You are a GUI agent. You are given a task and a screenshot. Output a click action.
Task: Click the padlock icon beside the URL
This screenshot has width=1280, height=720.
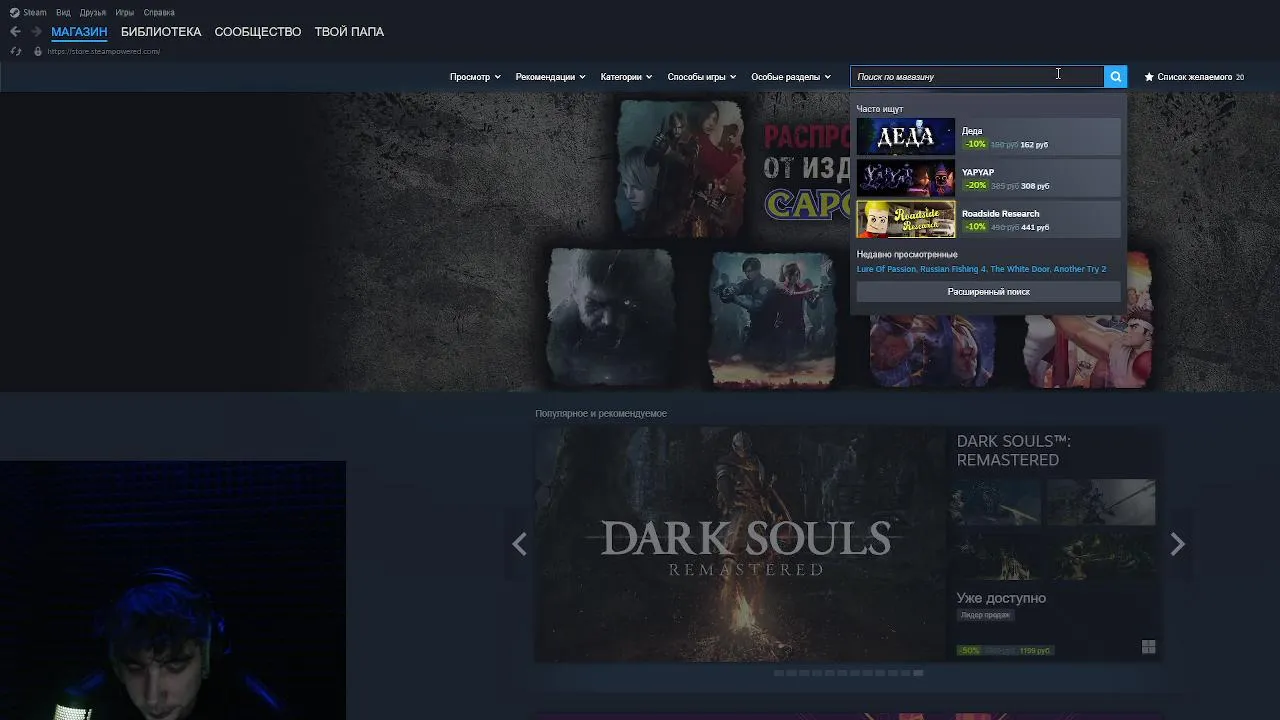click(x=38, y=51)
